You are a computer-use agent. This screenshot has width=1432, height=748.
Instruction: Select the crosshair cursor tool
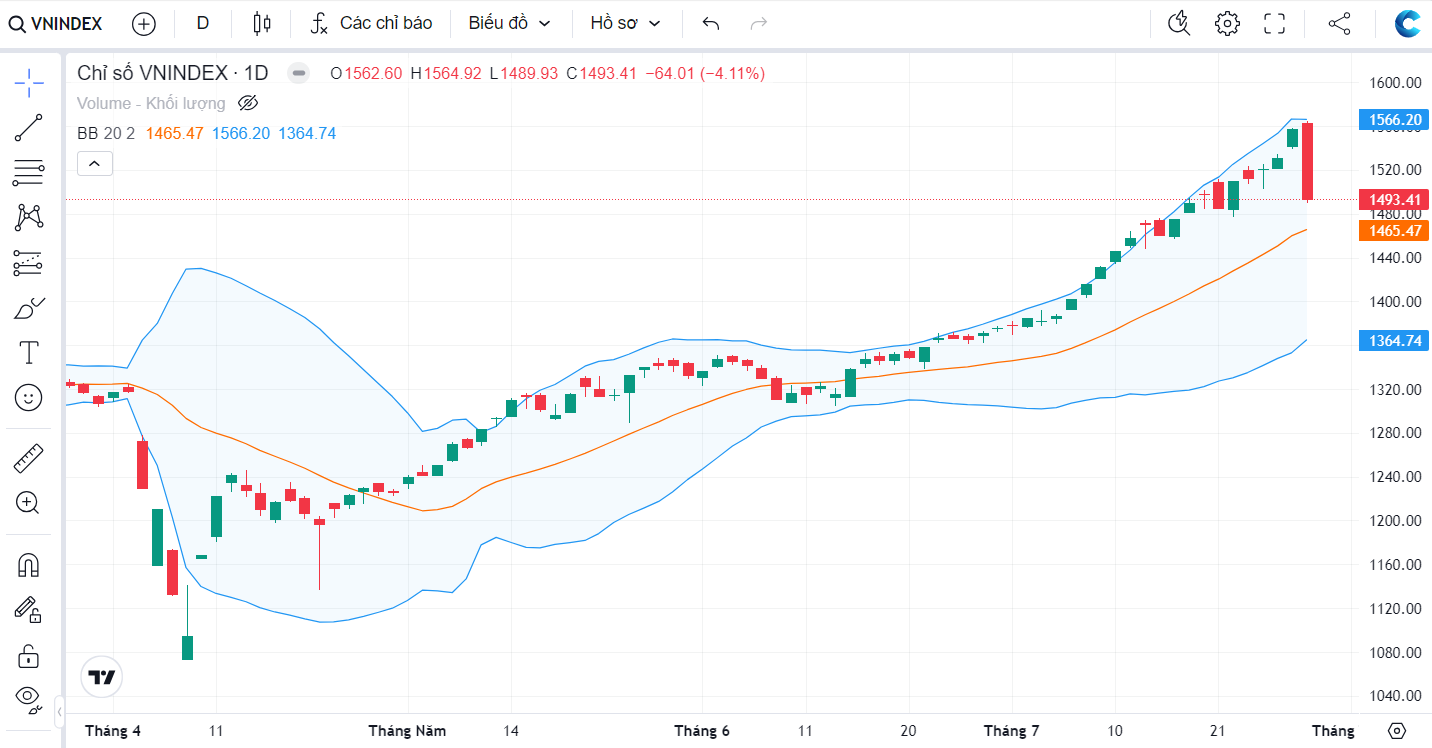pos(29,83)
